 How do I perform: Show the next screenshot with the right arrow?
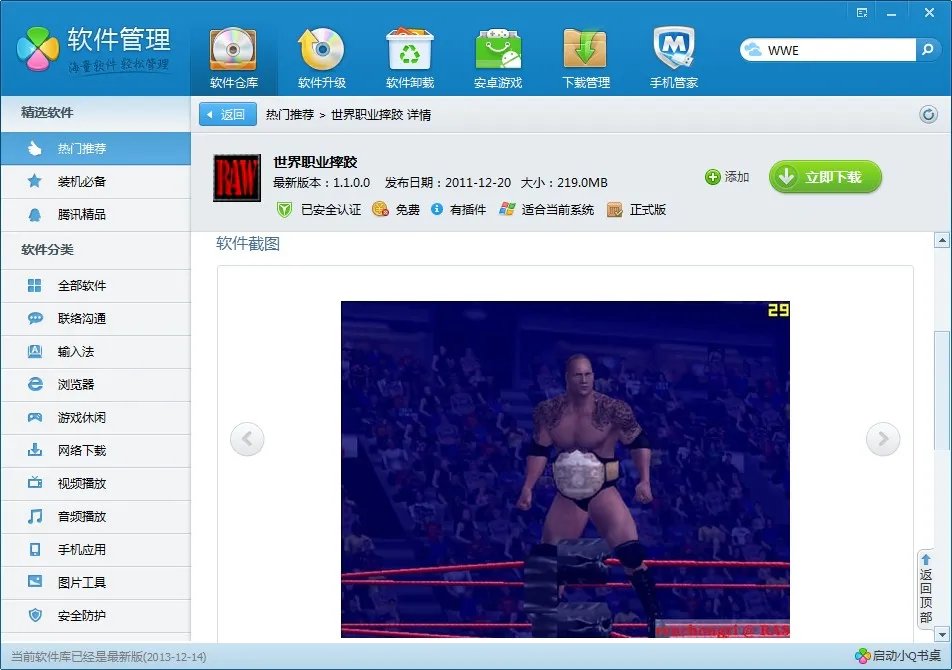[882, 439]
